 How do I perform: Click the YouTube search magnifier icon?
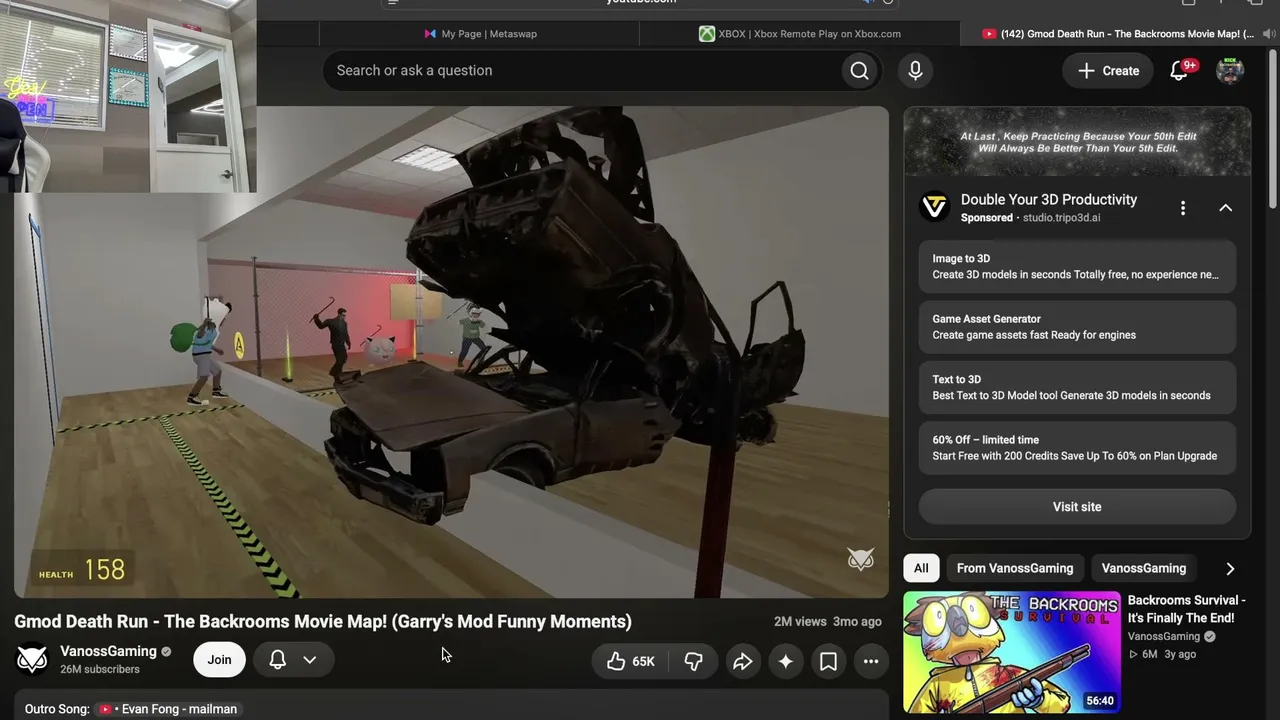tap(859, 71)
